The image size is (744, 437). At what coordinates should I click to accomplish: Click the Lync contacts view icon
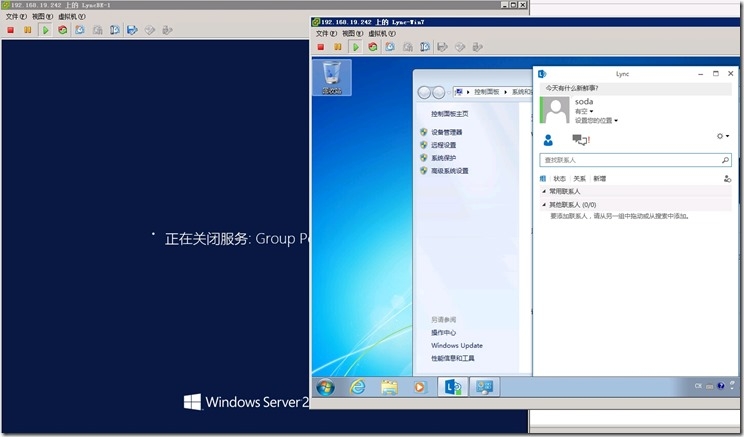(x=548, y=139)
